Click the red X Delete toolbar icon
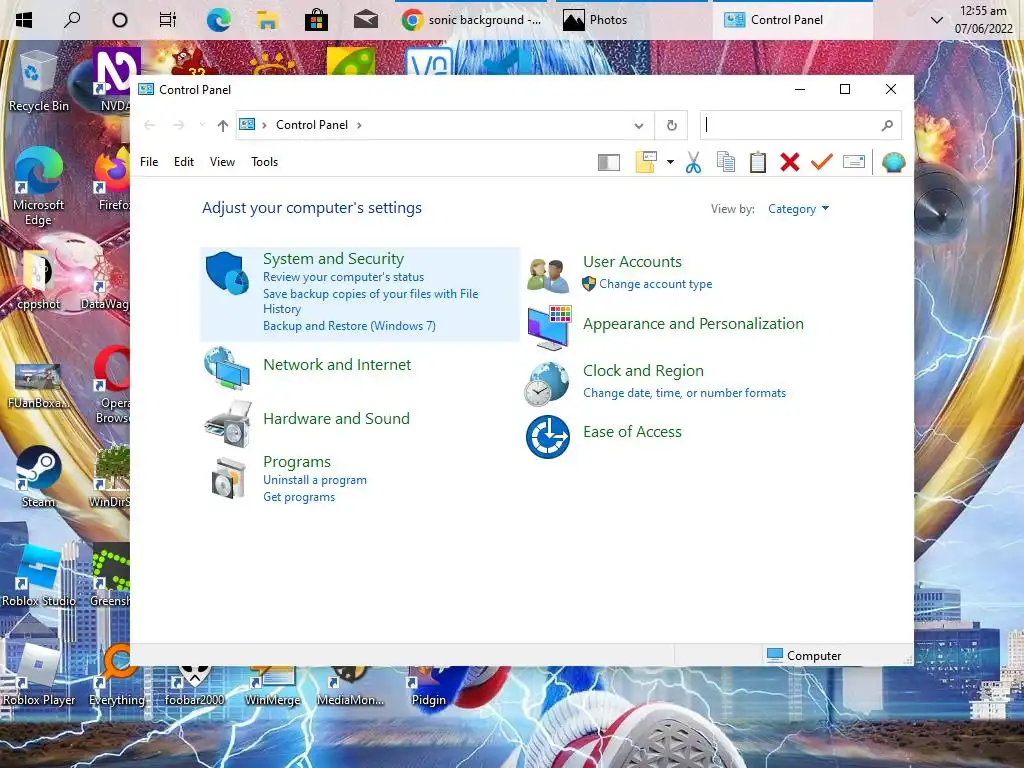This screenshot has height=768, width=1024. point(790,162)
